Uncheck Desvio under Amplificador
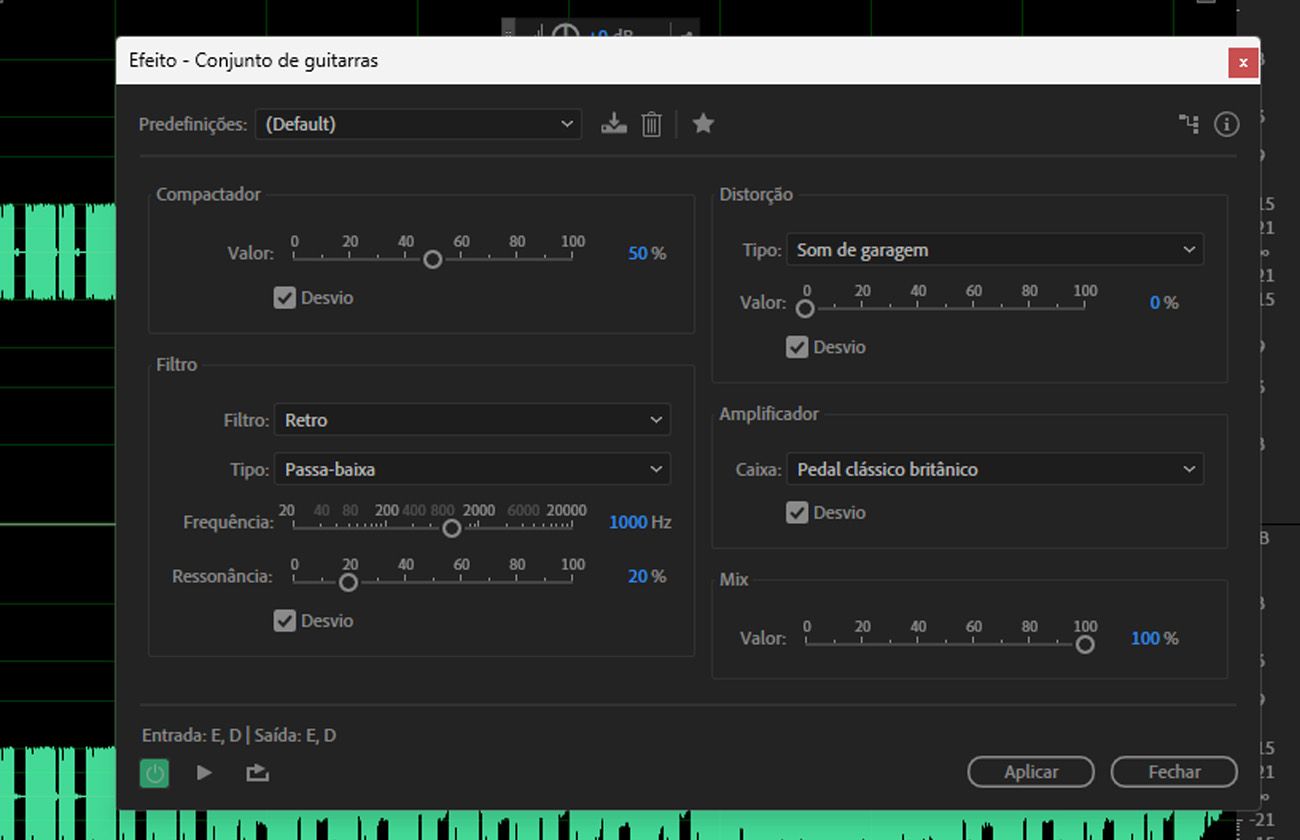The width and height of the screenshot is (1300, 840). pyautogui.click(x=797, y=512)
